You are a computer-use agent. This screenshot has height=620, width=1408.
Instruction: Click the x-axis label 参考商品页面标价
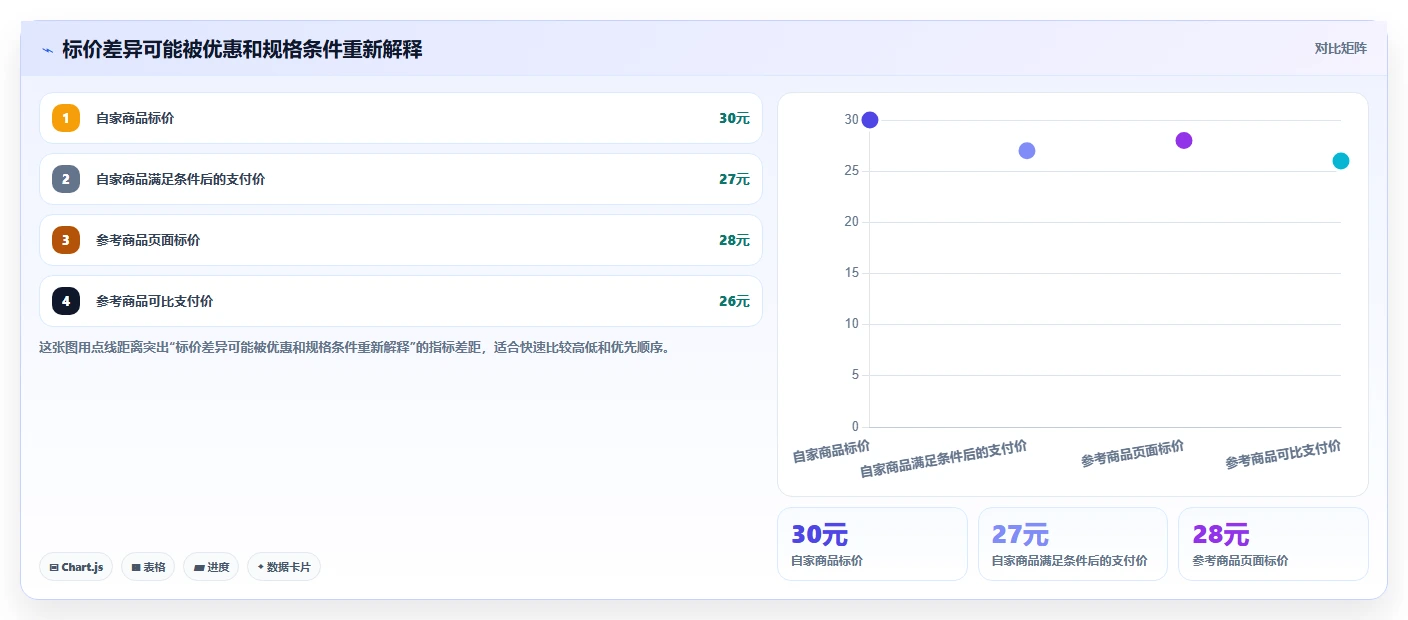[1132, 453]
